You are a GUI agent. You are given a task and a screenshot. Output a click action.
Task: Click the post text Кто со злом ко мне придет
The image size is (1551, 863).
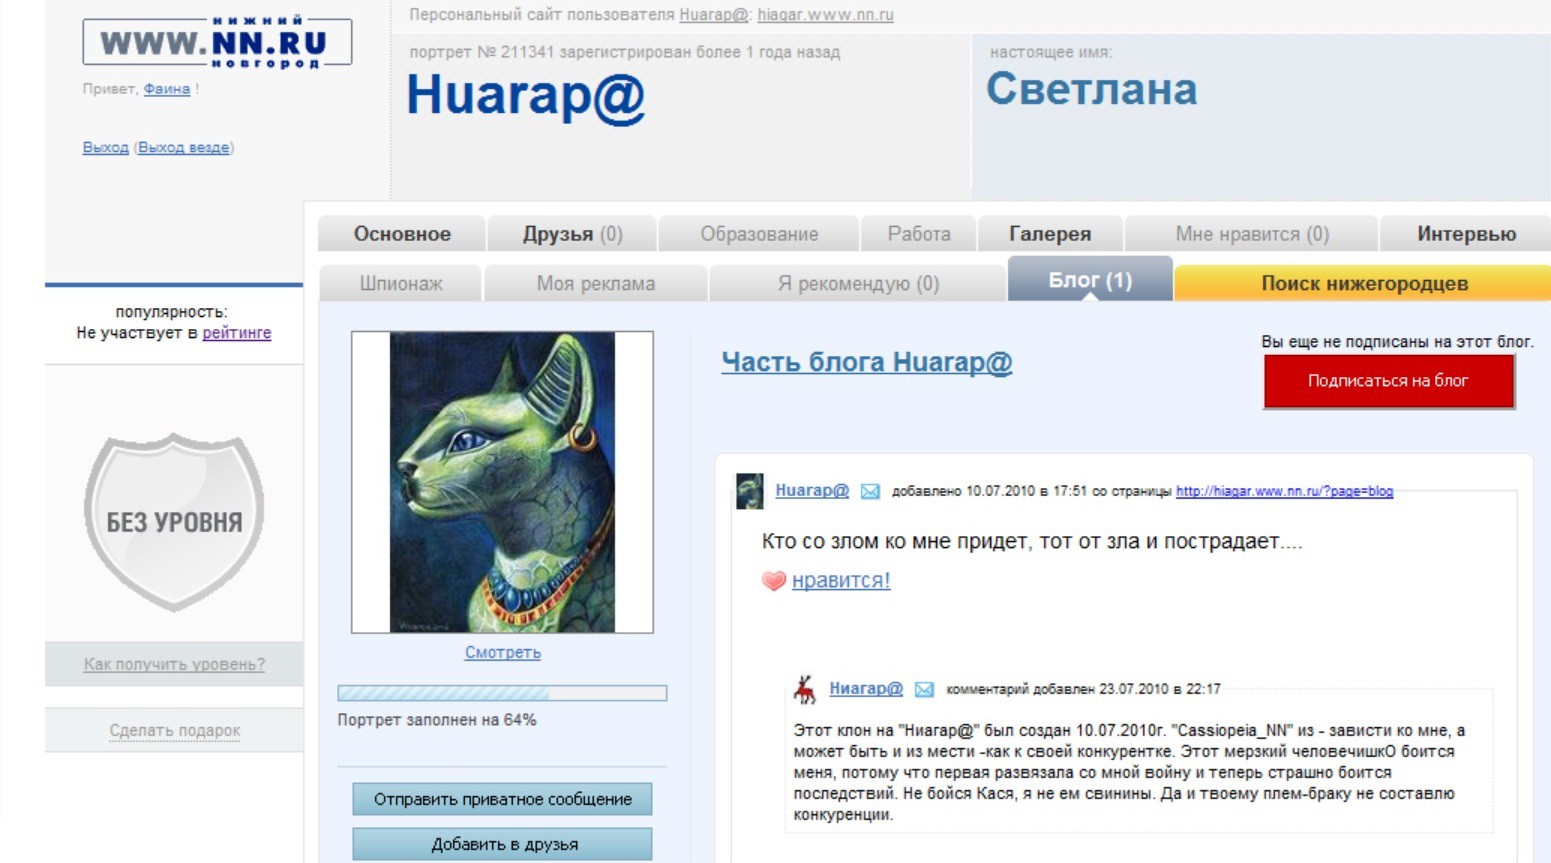[x=1032, y=542]
